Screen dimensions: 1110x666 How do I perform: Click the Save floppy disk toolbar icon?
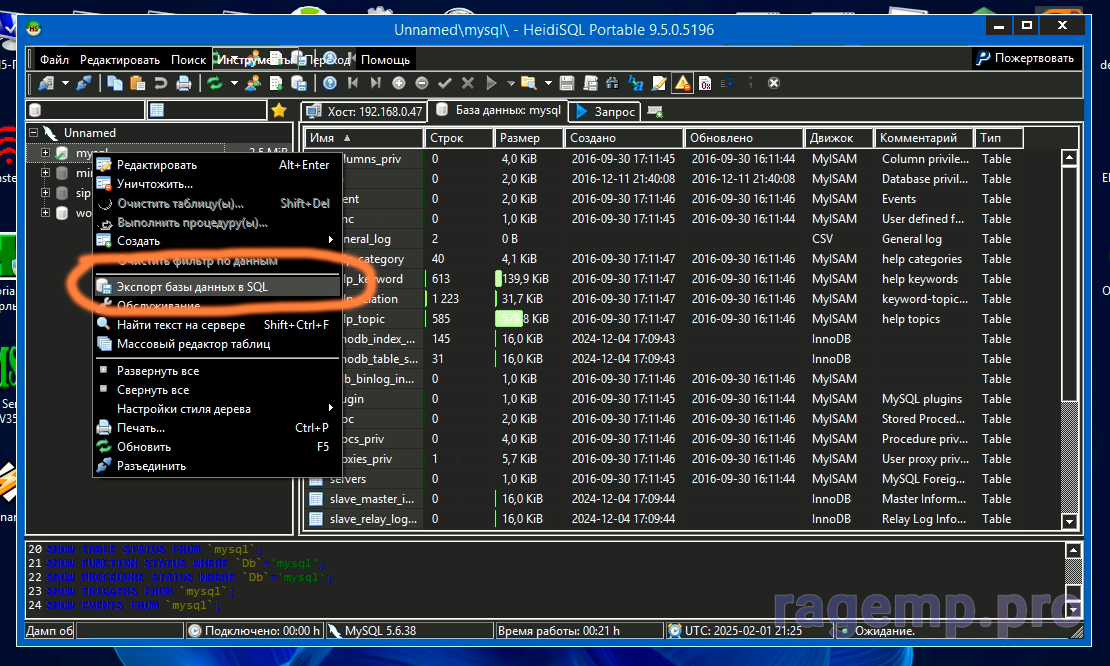point(567,84)
